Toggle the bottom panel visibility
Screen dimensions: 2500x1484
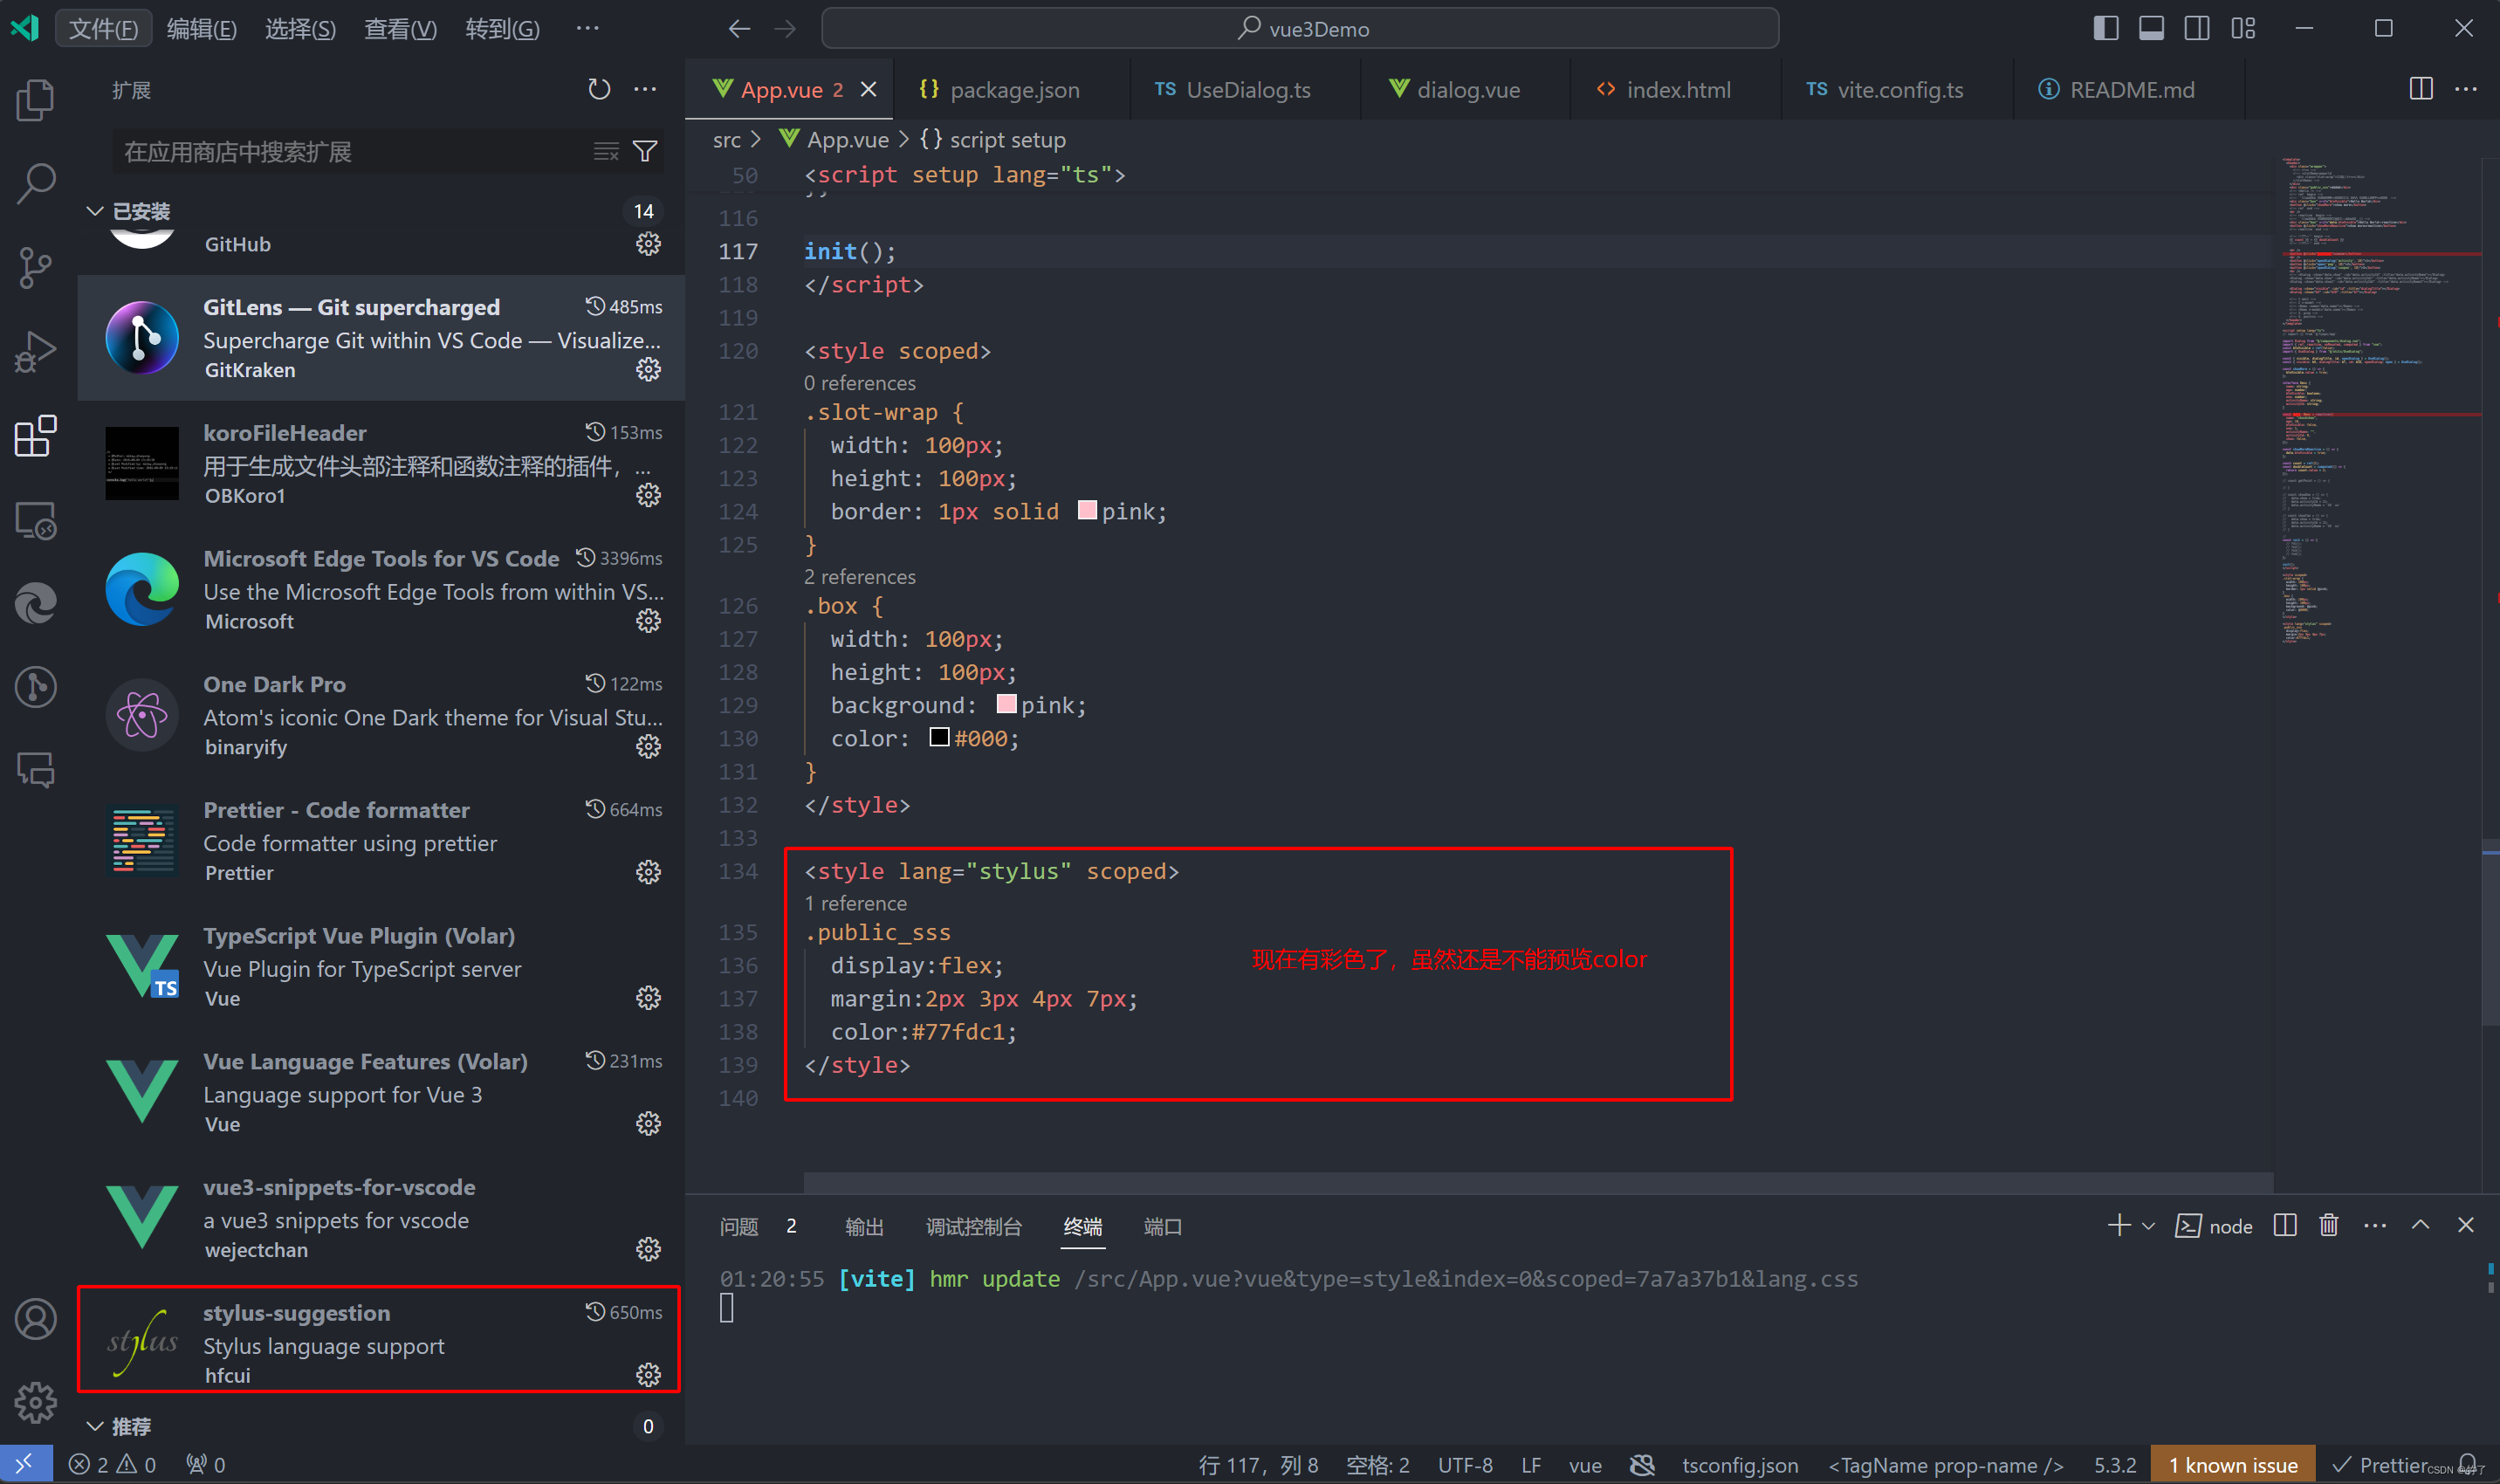pyautogui.click(x=2151, y=28)
